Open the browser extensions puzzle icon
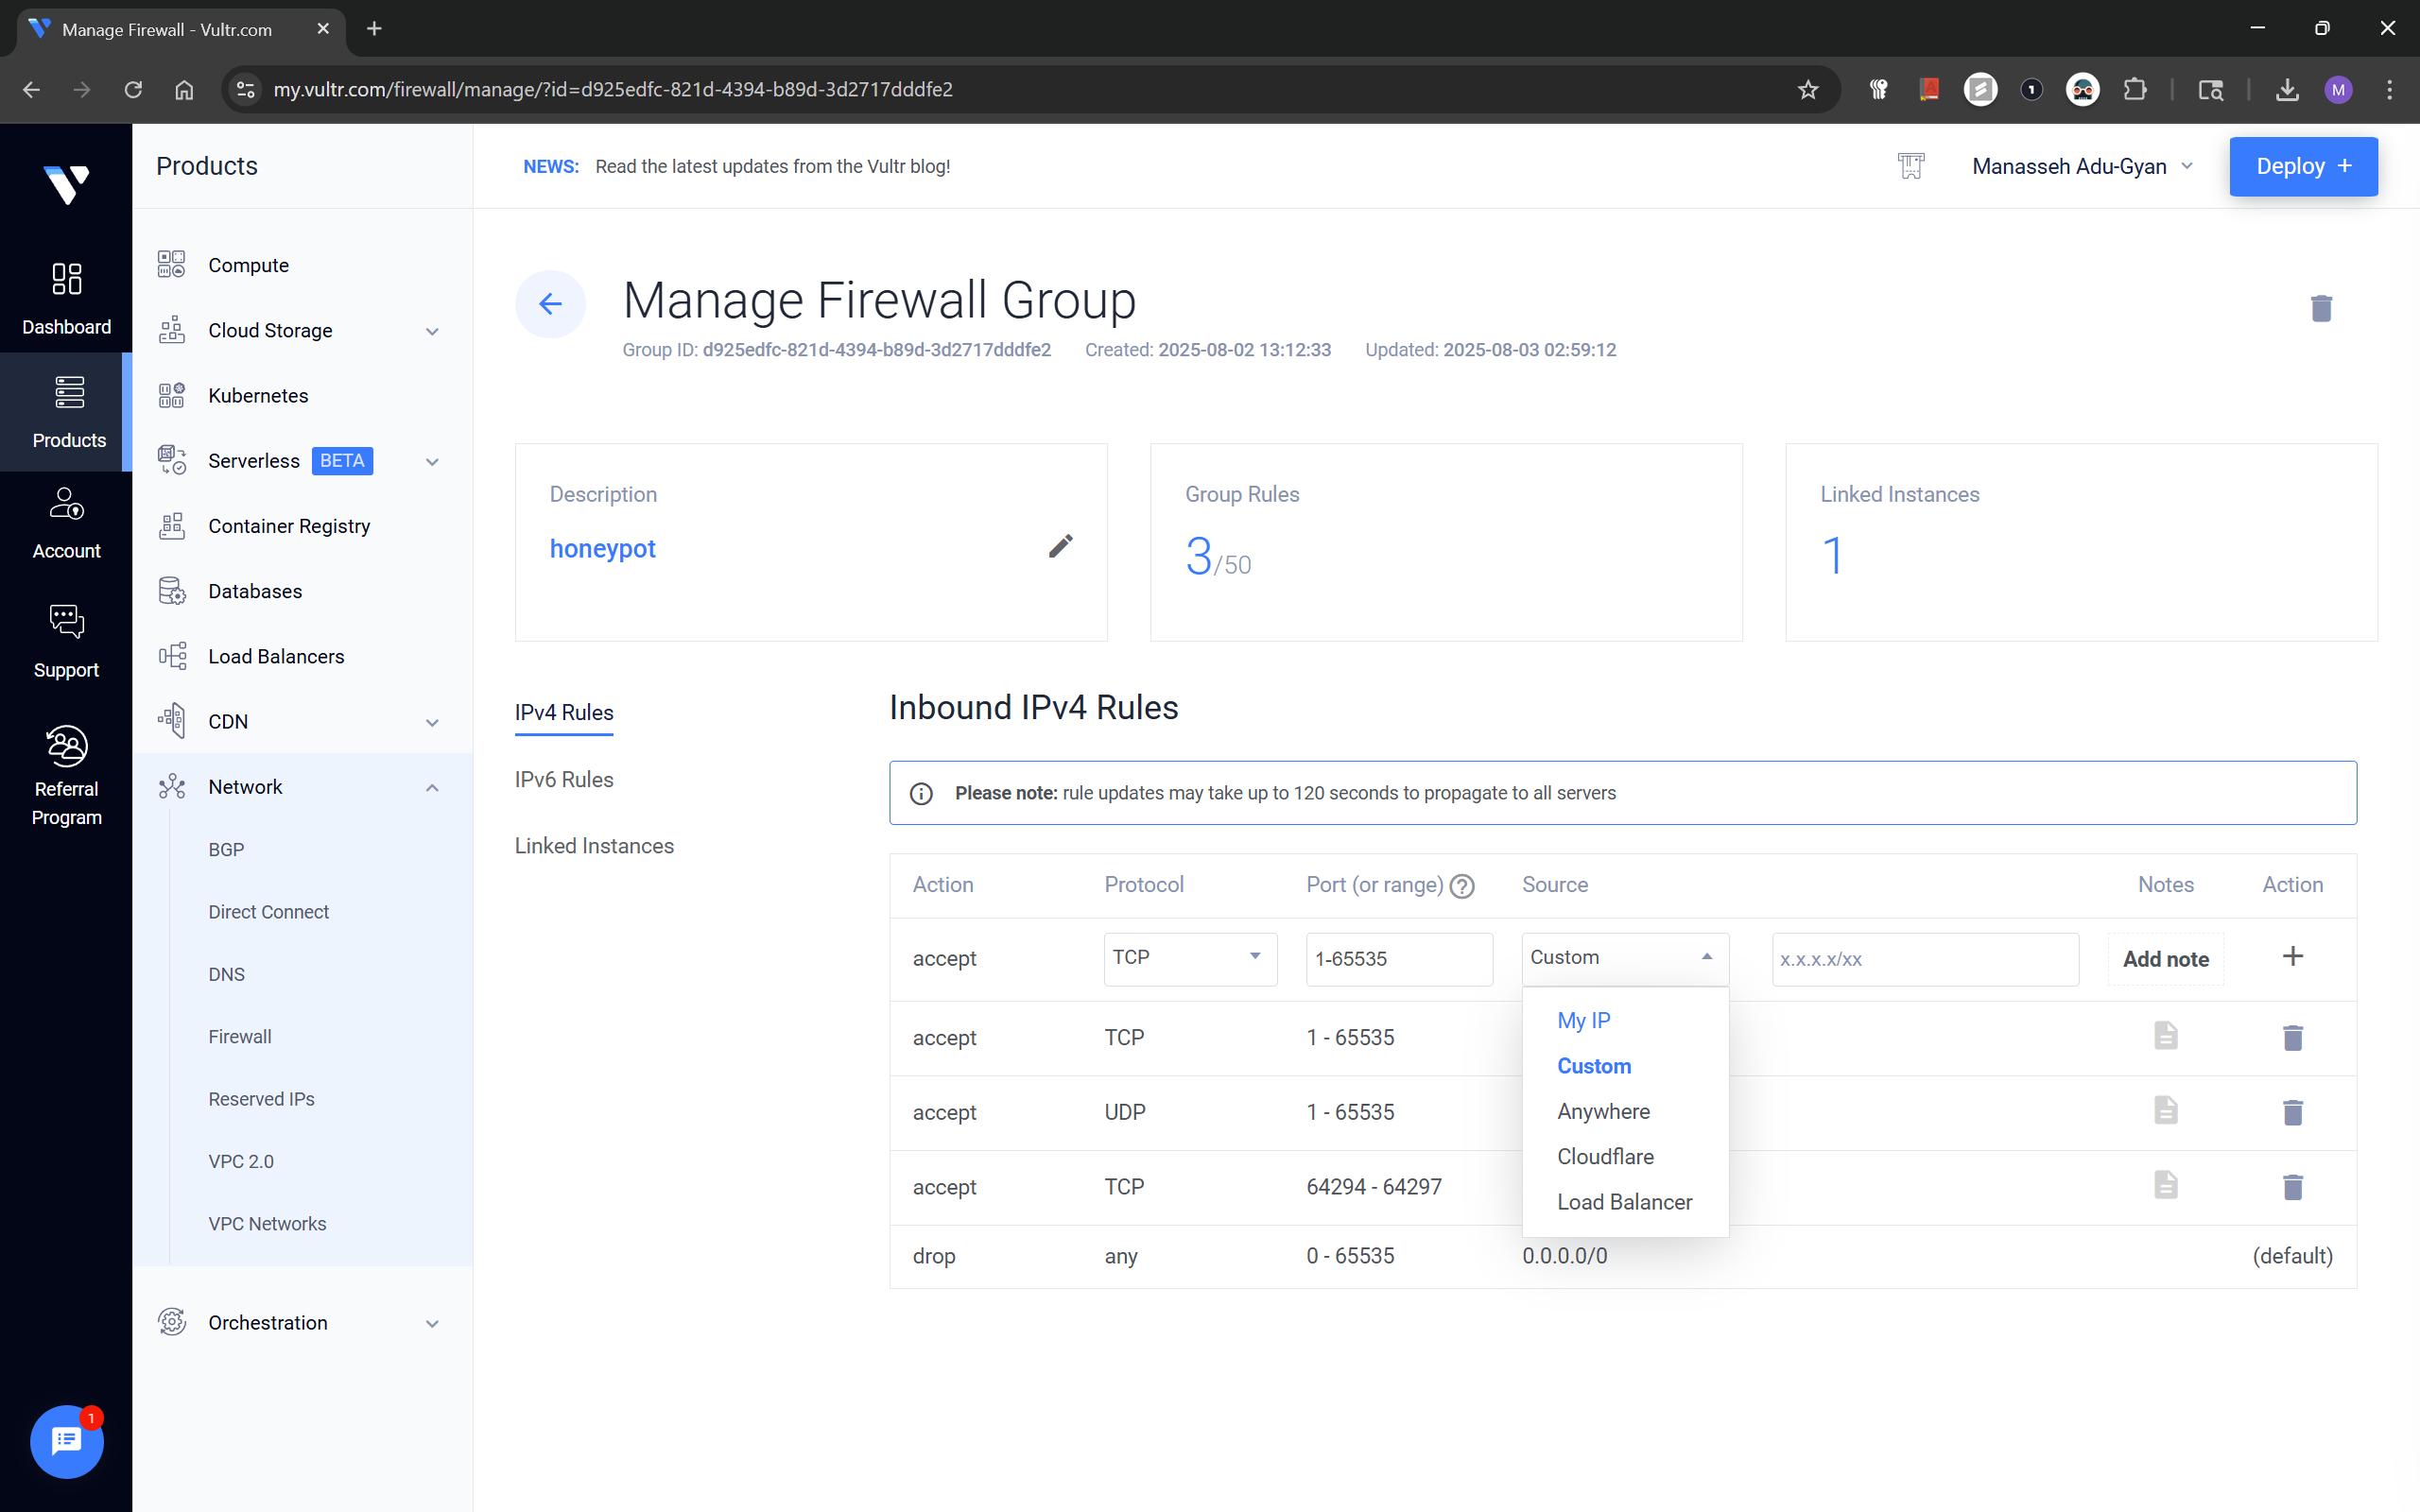 pos(2134,90)
